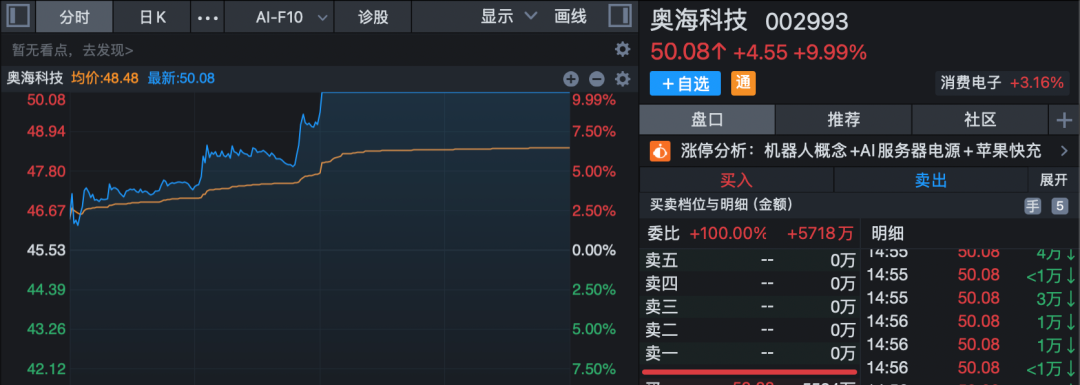Open chart settings gear next to zoom icons
This screenshot has height=385, width=1080.
(623, 79)
